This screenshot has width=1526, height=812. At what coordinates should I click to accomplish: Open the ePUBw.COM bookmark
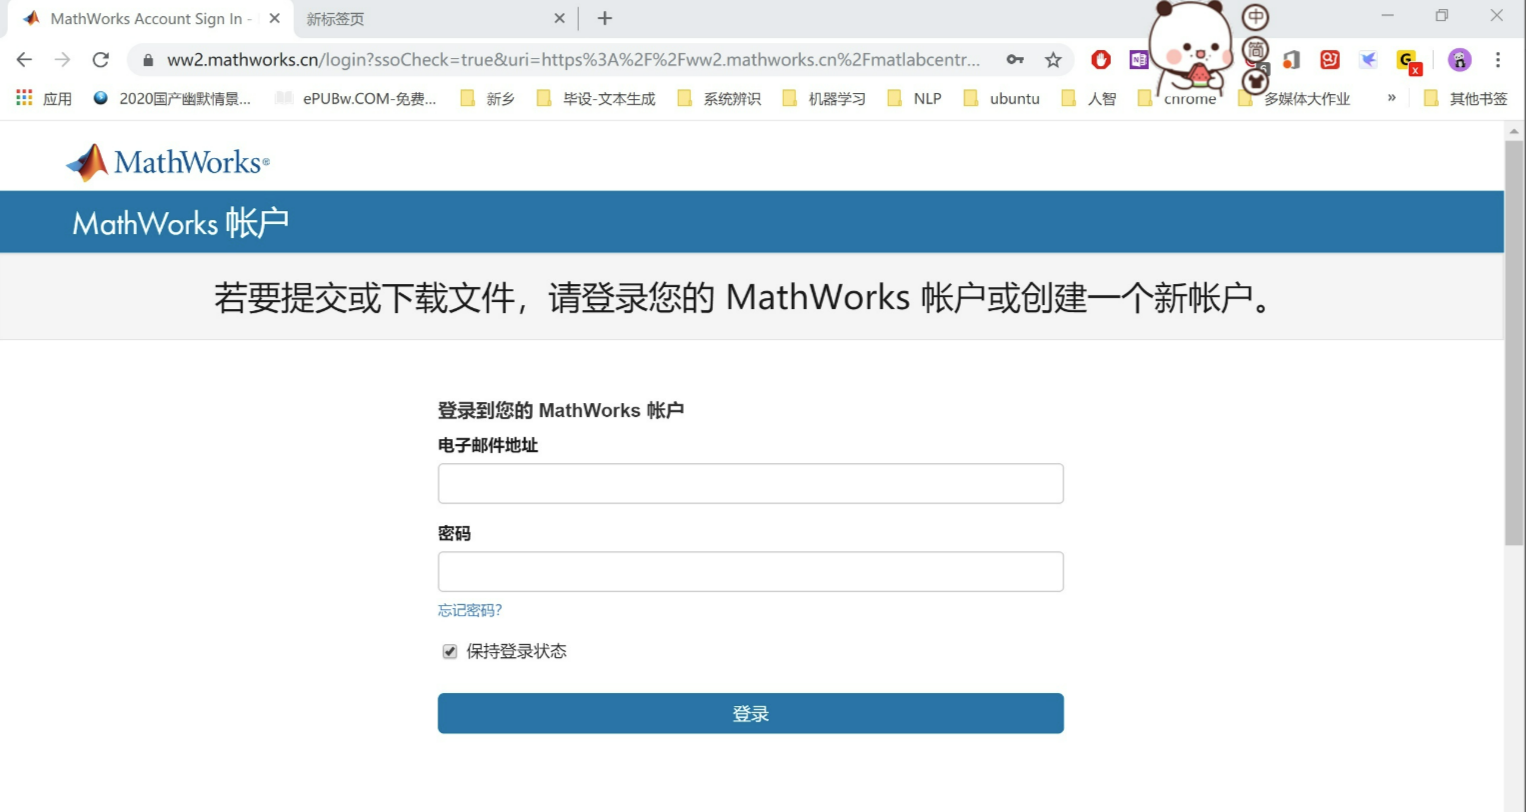click(356, 98)
